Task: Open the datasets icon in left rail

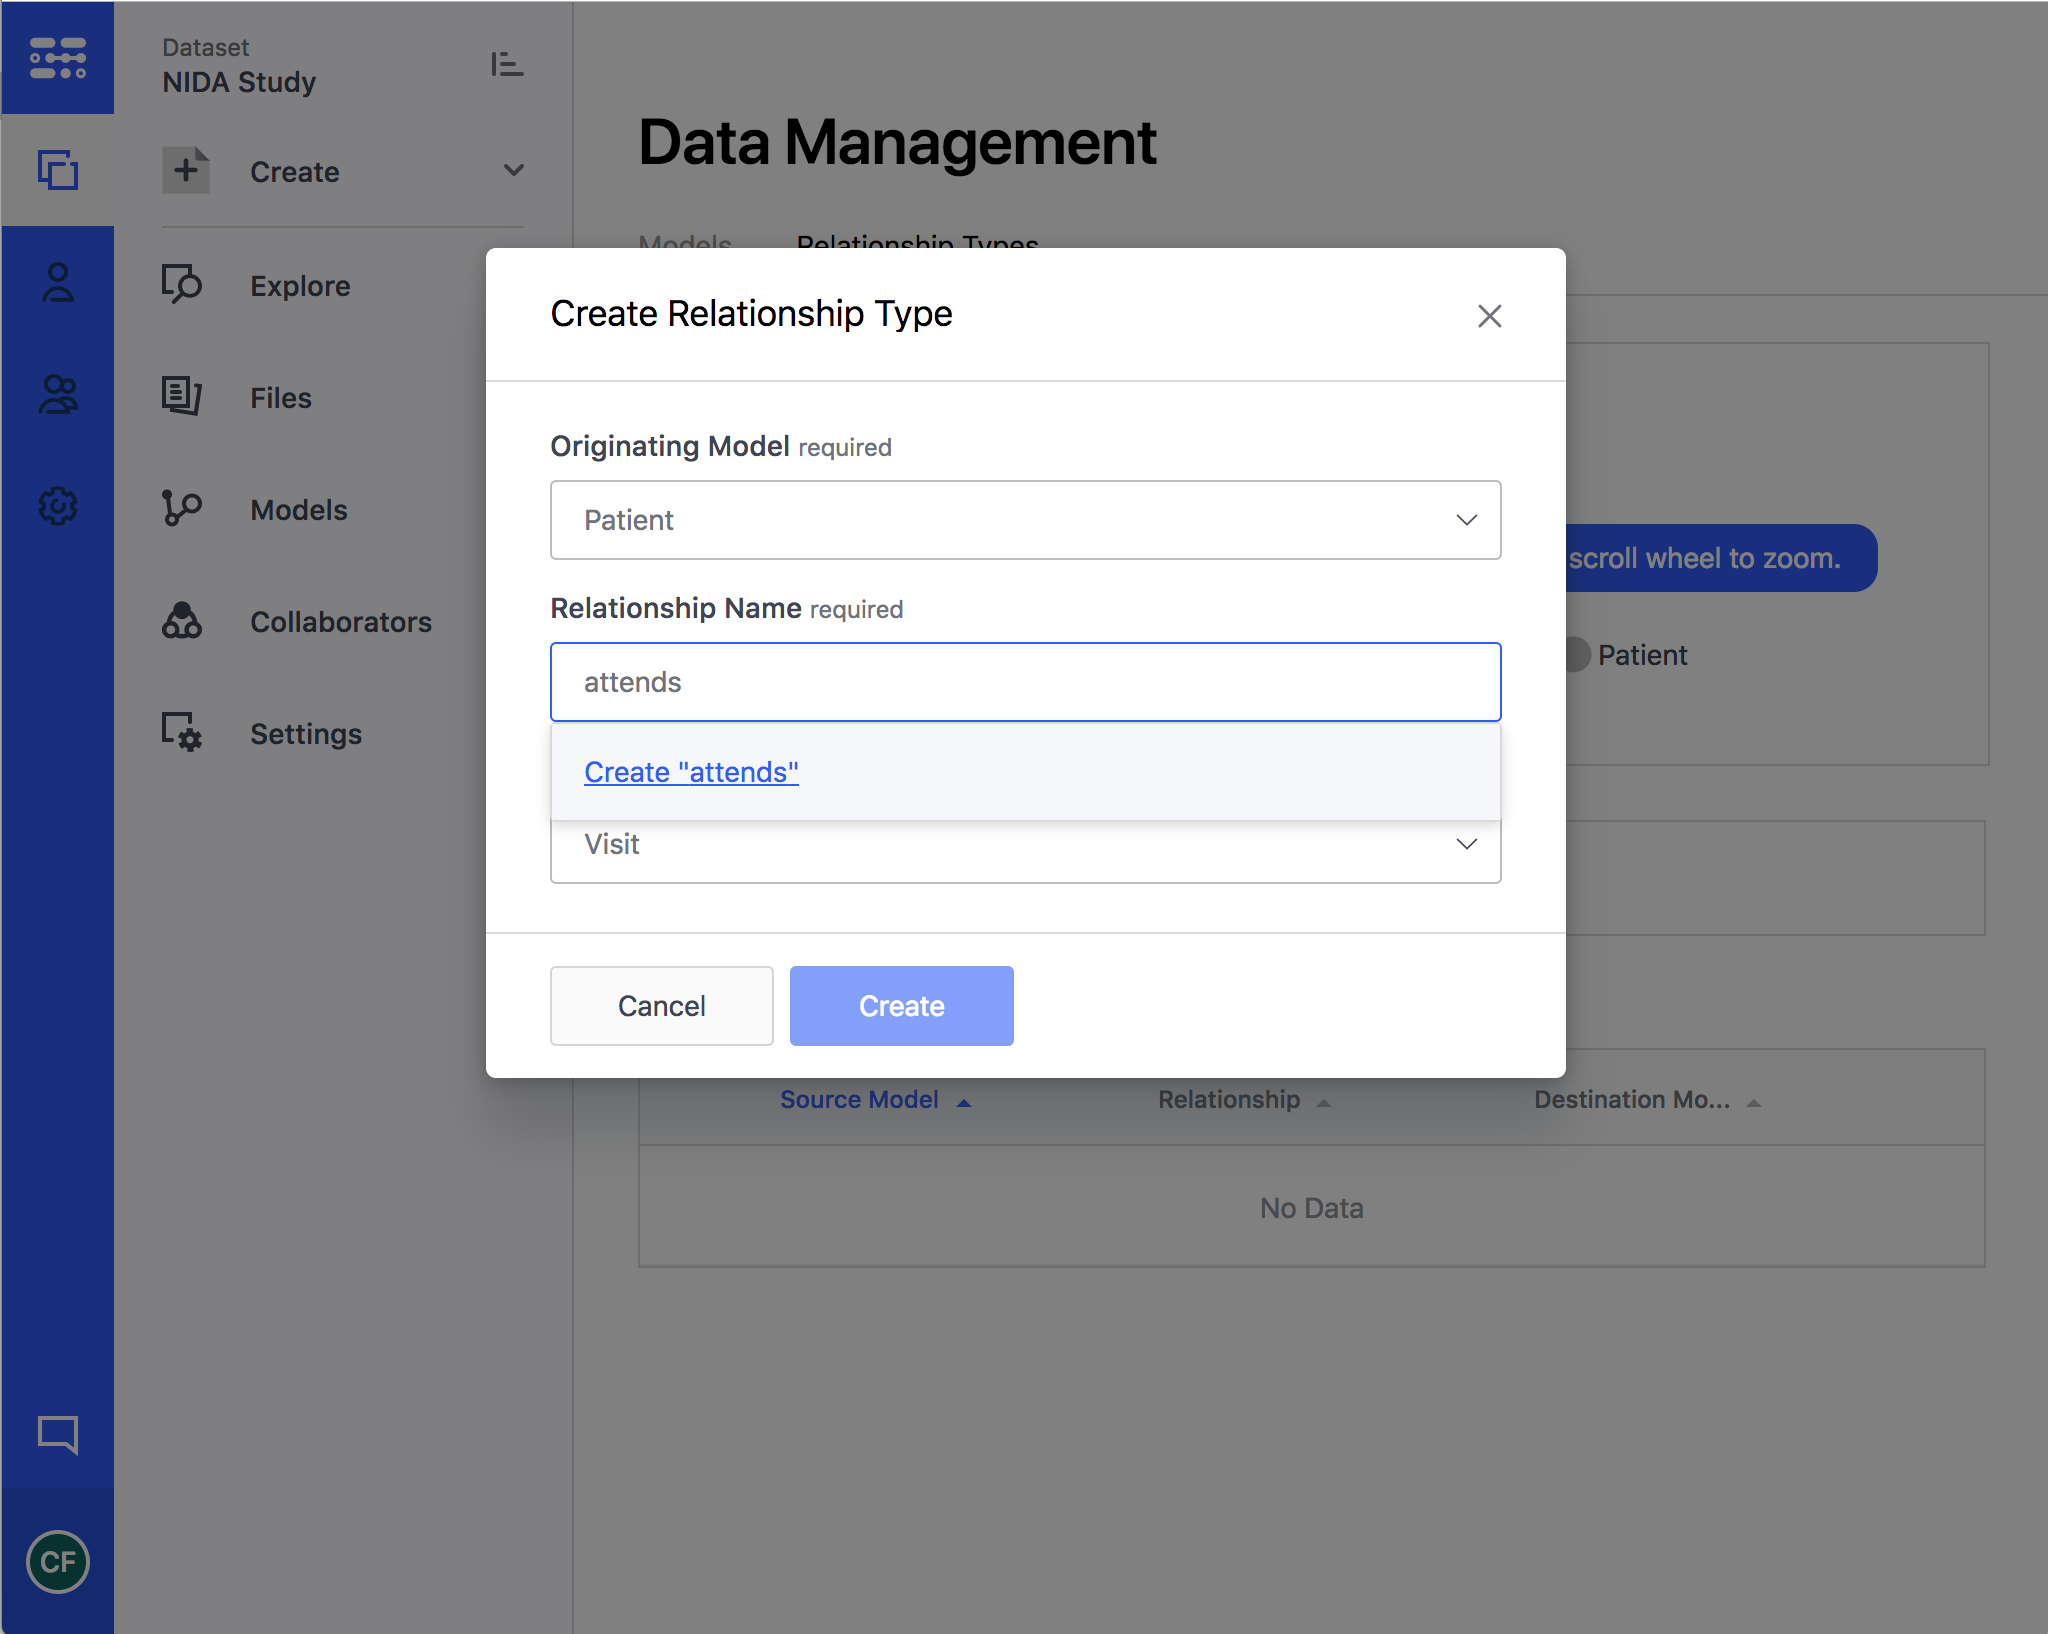Action: (x=57, y=170)
